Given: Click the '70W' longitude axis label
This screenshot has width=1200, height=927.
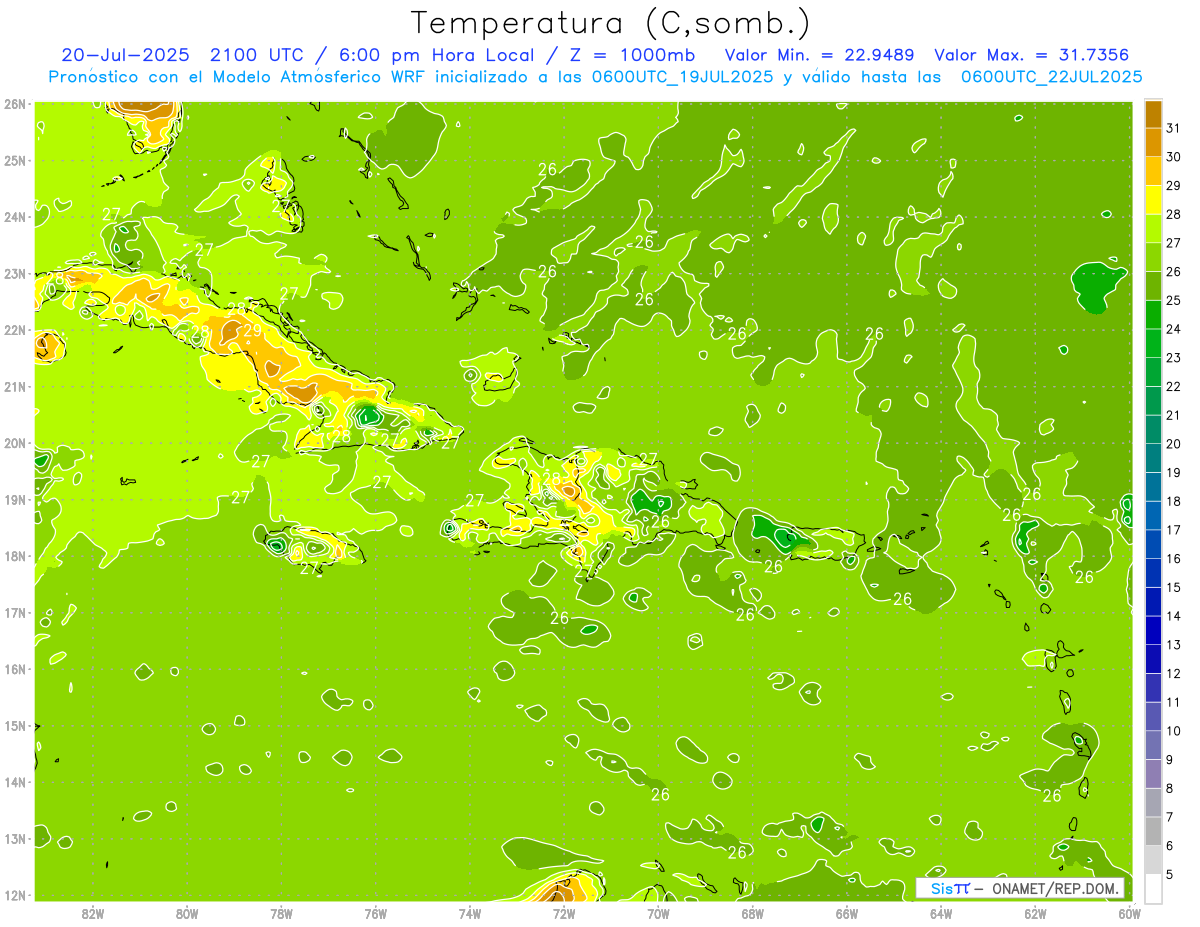Looking at the screenshot, I should tap(658, 913).
